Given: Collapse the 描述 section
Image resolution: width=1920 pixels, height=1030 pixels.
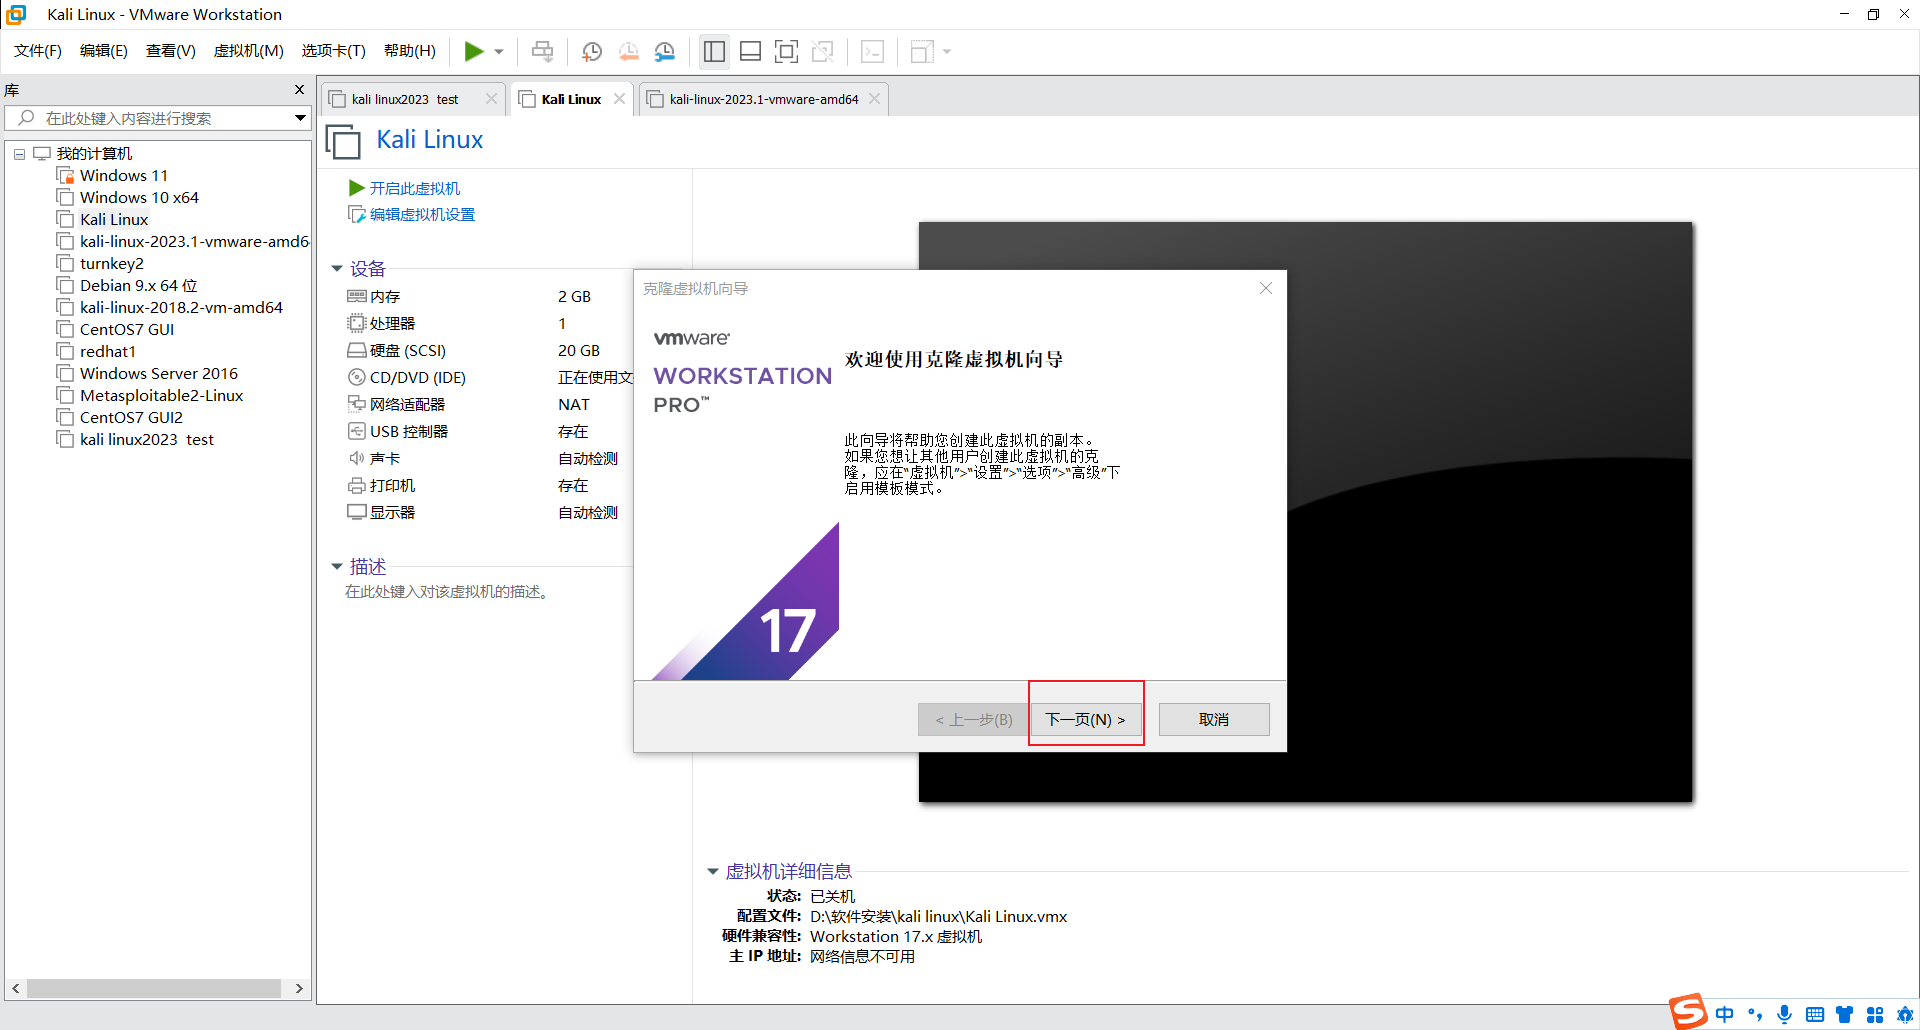Looking at the screenshot, I should coord(337,567).
